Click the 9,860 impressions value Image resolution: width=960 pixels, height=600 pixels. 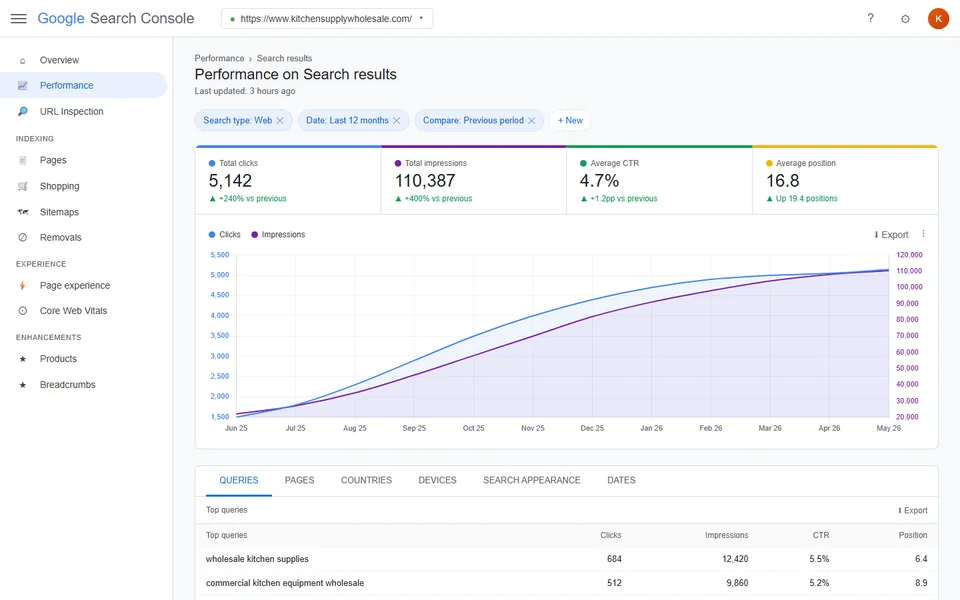click(x=737, y=583)
